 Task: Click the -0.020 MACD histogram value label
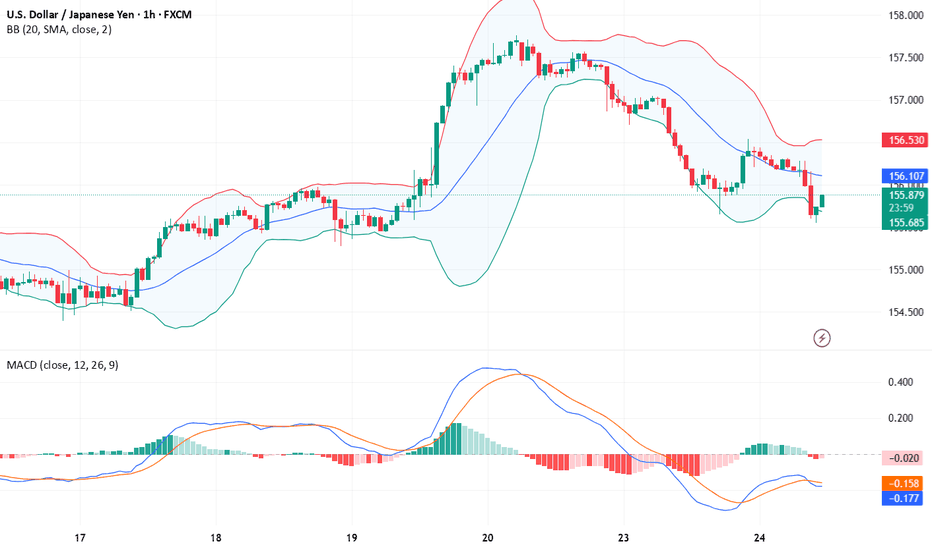pos(905,457)
